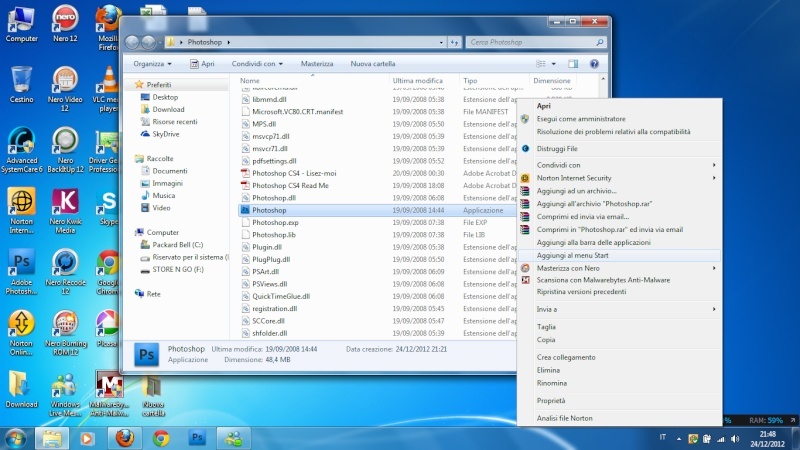Open the Download folder on desktop
This screenshot has width=800, height=450.
click(21, 389)
